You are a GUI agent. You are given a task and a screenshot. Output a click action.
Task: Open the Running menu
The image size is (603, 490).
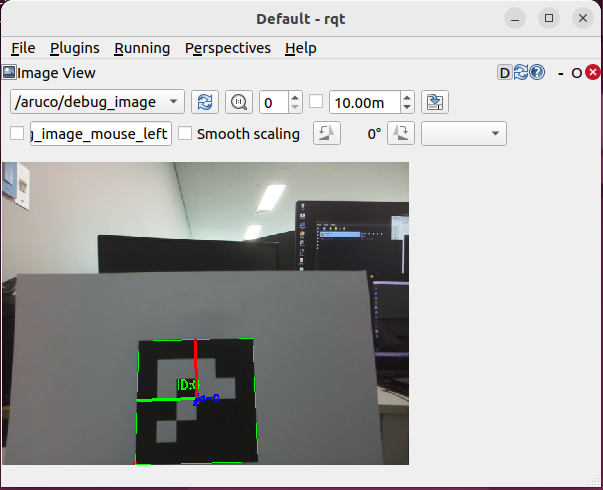(x=142, y=48)
